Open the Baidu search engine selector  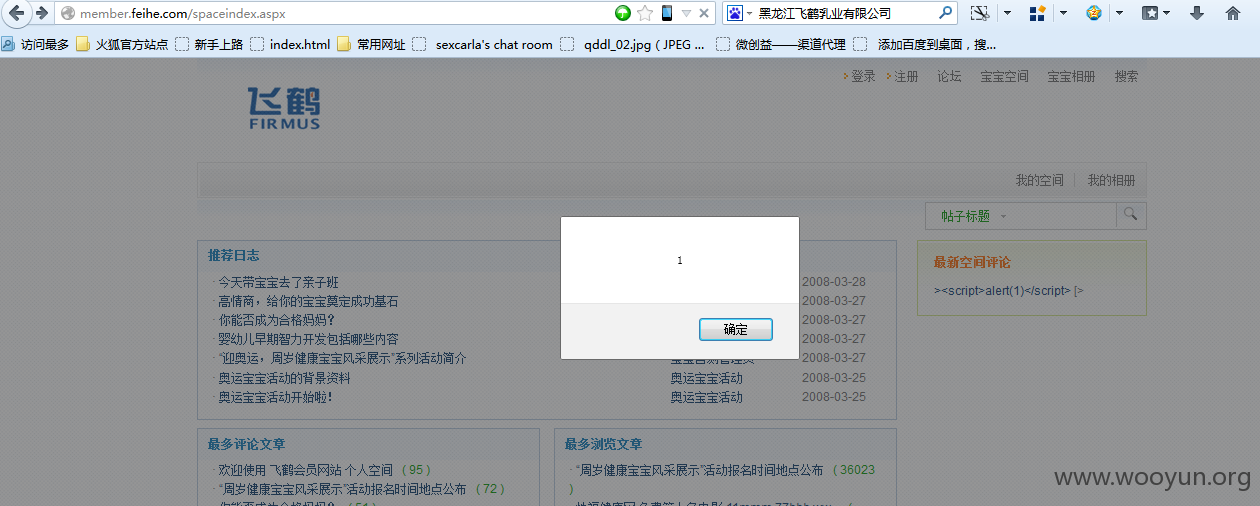tap(740, 13)
